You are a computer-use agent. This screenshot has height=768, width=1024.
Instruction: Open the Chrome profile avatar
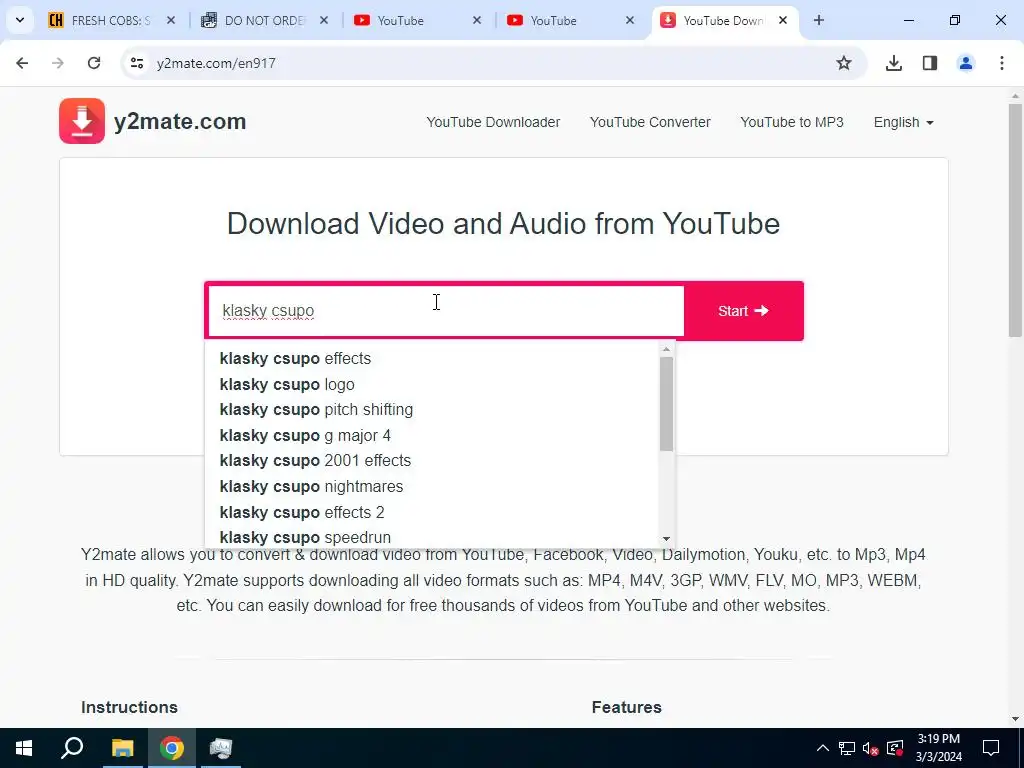[x=965, y=63]
